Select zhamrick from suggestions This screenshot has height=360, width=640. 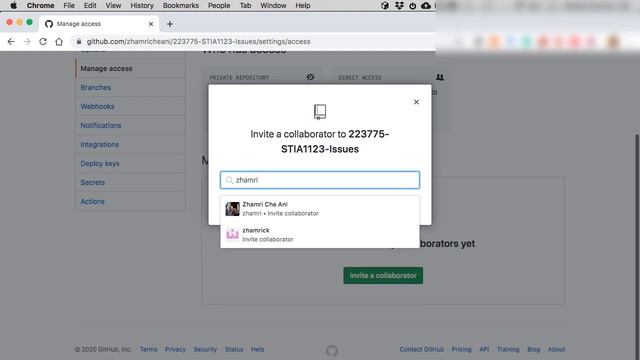tap(320, 235)
